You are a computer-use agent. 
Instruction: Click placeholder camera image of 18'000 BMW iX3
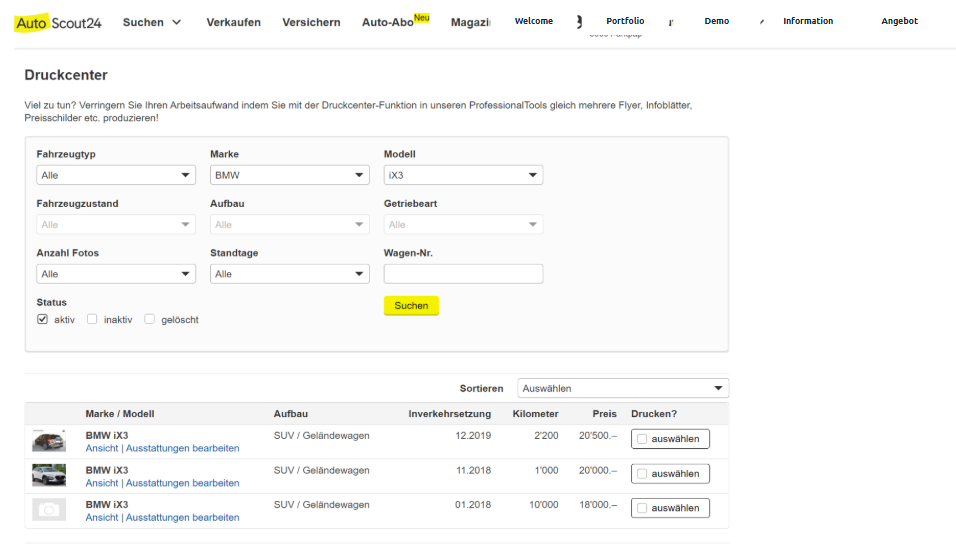point(49,509)
